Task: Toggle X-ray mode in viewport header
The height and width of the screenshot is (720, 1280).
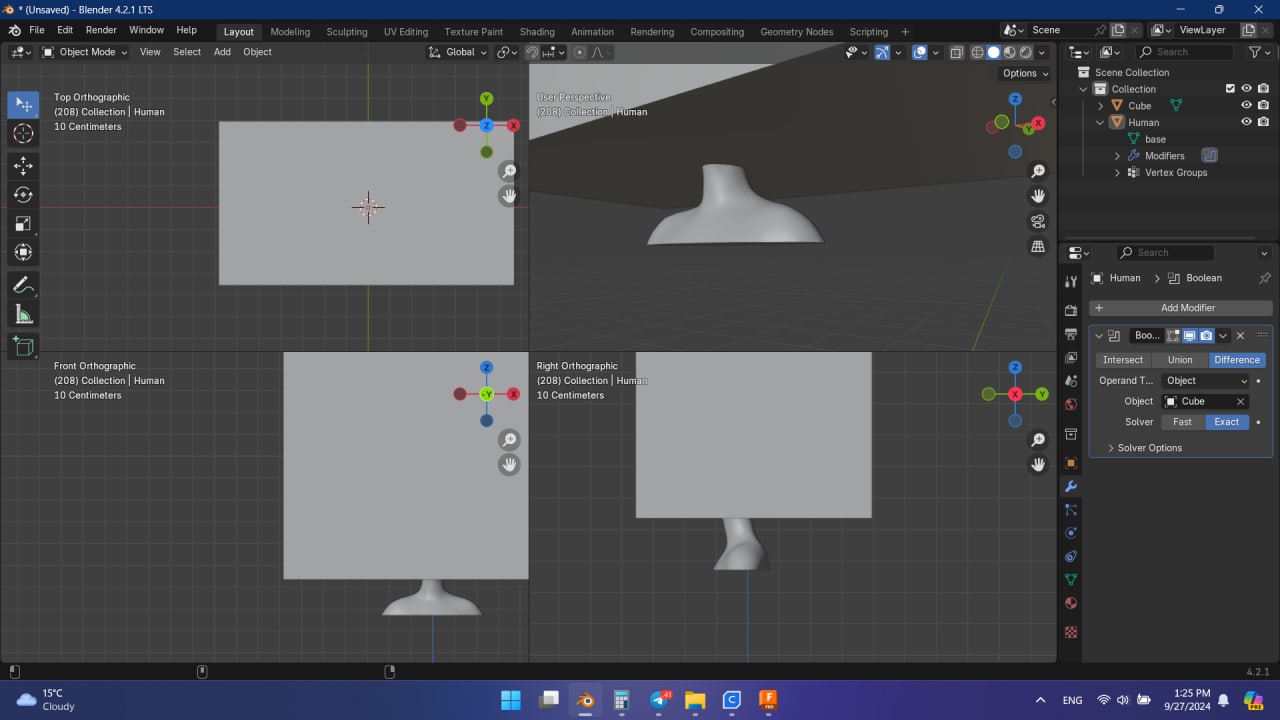Action: click(x=957, y=52)
